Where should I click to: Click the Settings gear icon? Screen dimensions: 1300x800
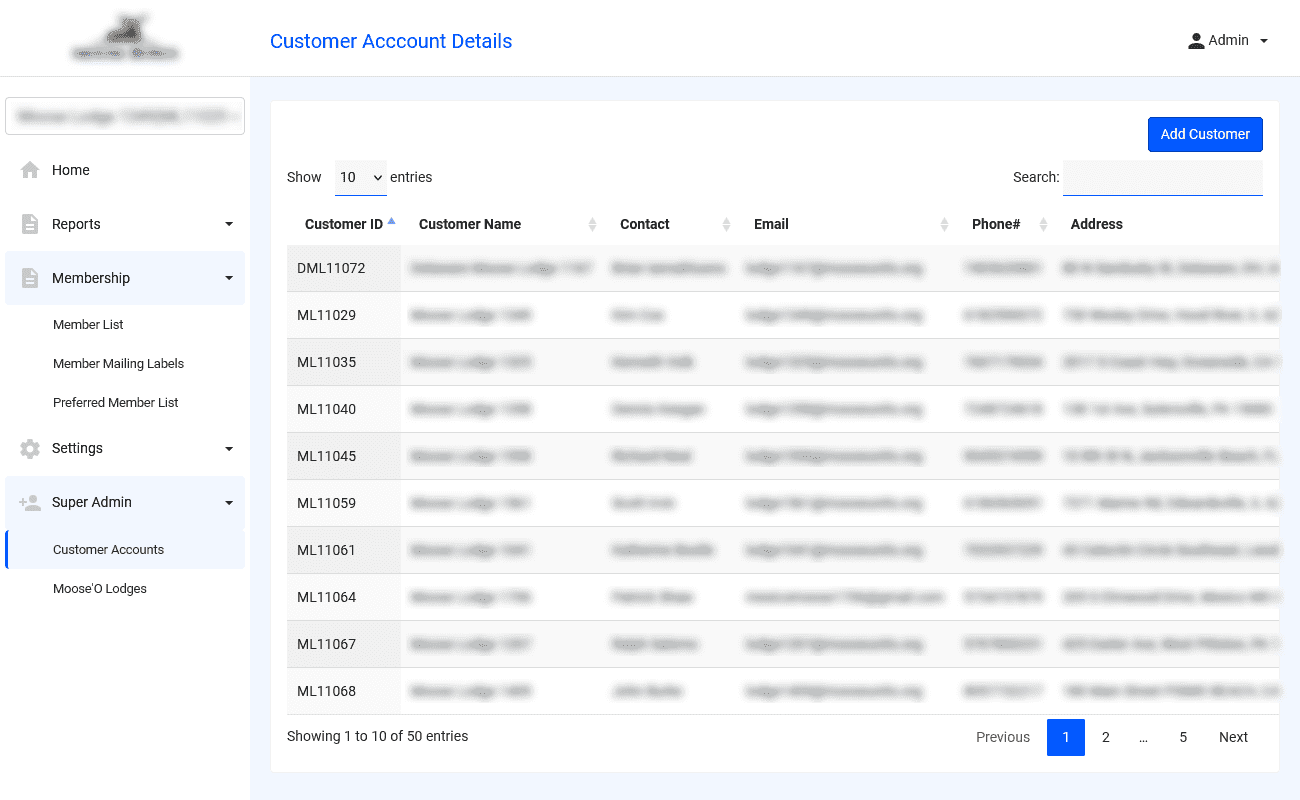[30, 448]
